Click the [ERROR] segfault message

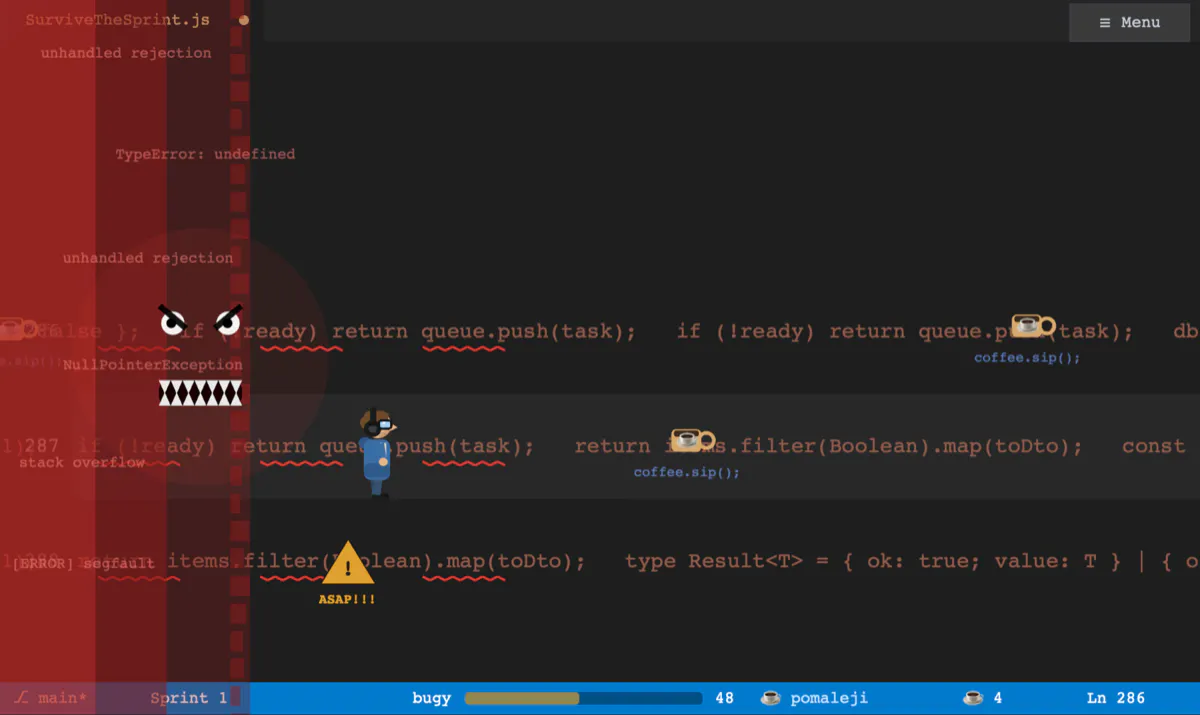tap(84, 564)
